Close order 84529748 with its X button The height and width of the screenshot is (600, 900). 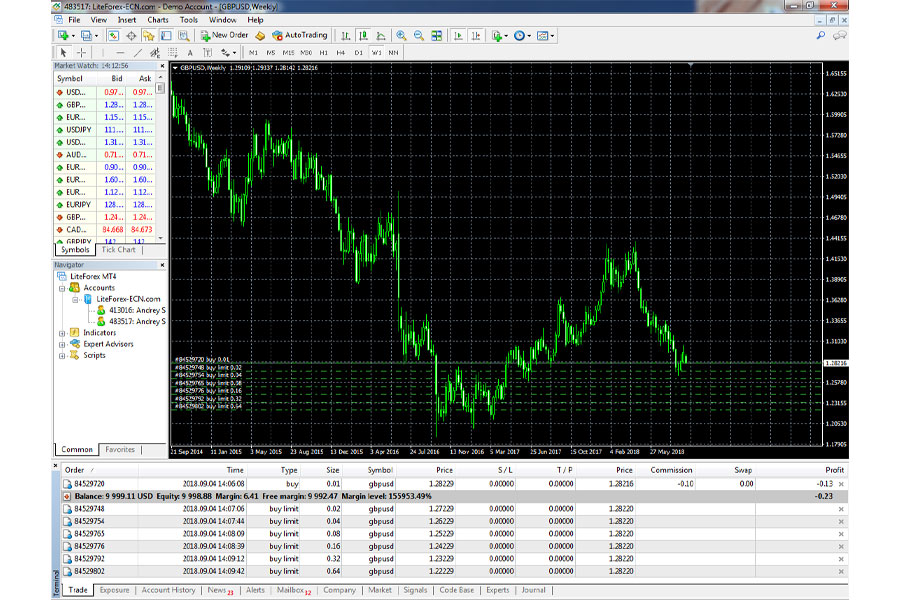point(841,509)
